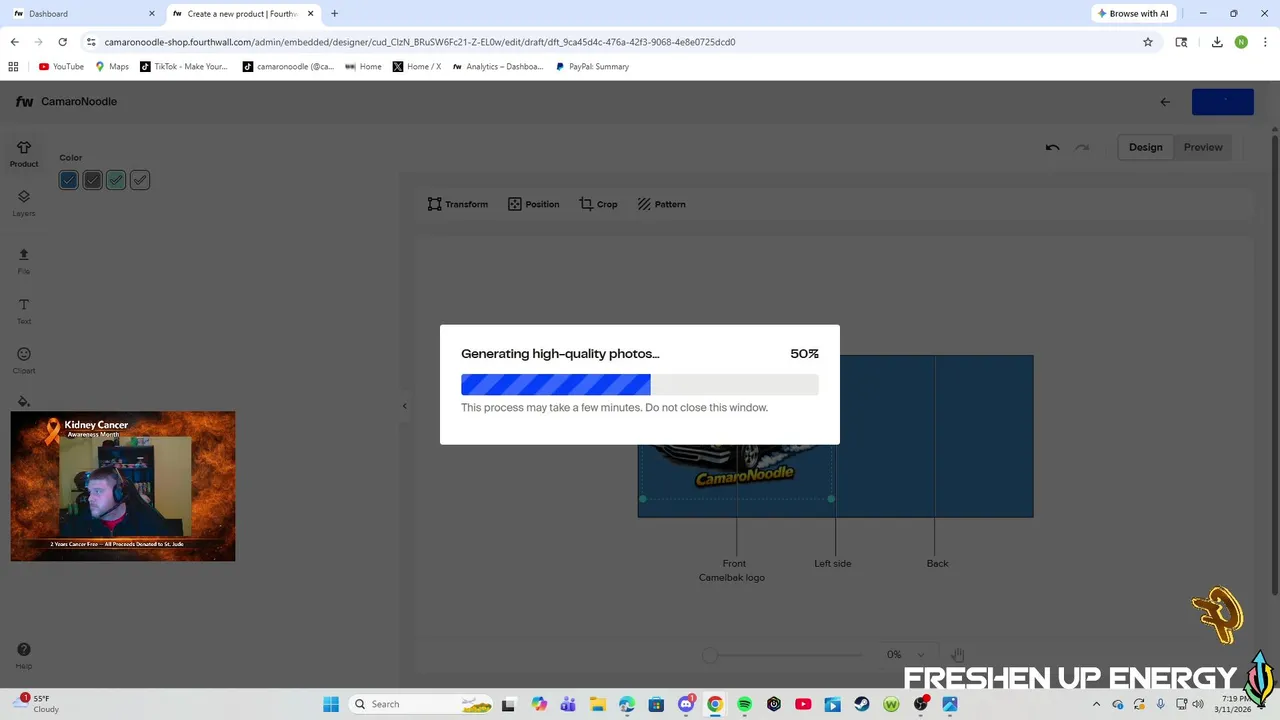1280x720 pixels.
Task: Open the Analytics Dashboard bookmark
Action: [x=498, y=67]
